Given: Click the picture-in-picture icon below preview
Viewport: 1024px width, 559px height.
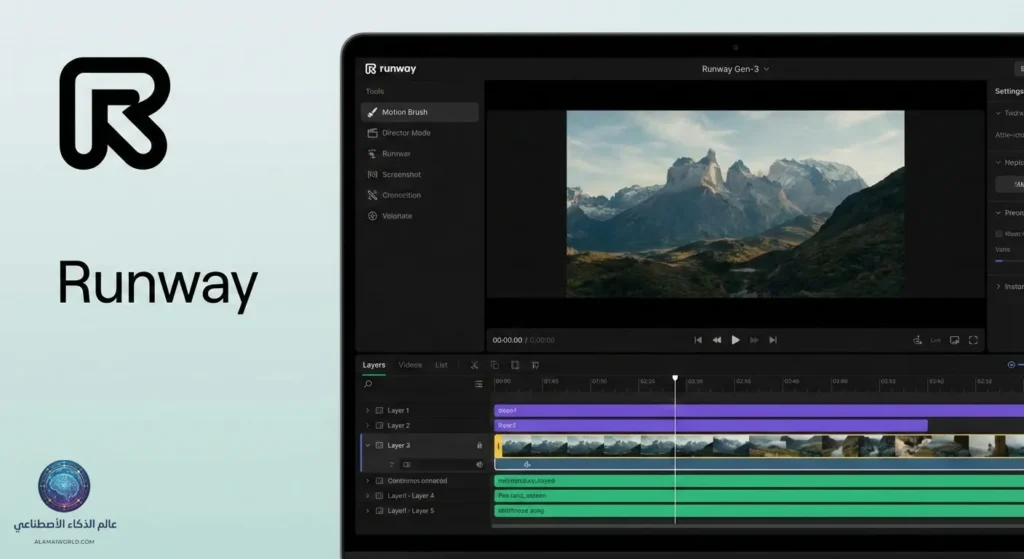Looking at the screenshot, I should pos(955,340).
